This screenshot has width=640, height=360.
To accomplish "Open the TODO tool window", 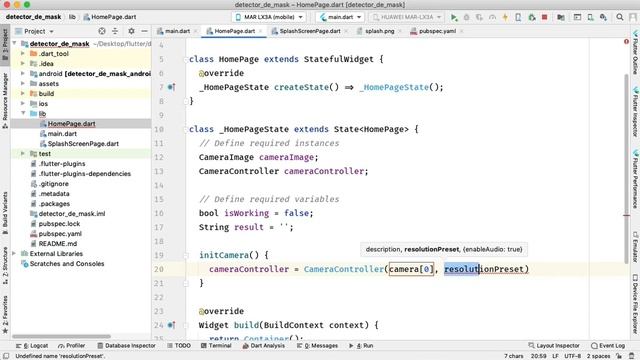I will (x=179, y=346).
